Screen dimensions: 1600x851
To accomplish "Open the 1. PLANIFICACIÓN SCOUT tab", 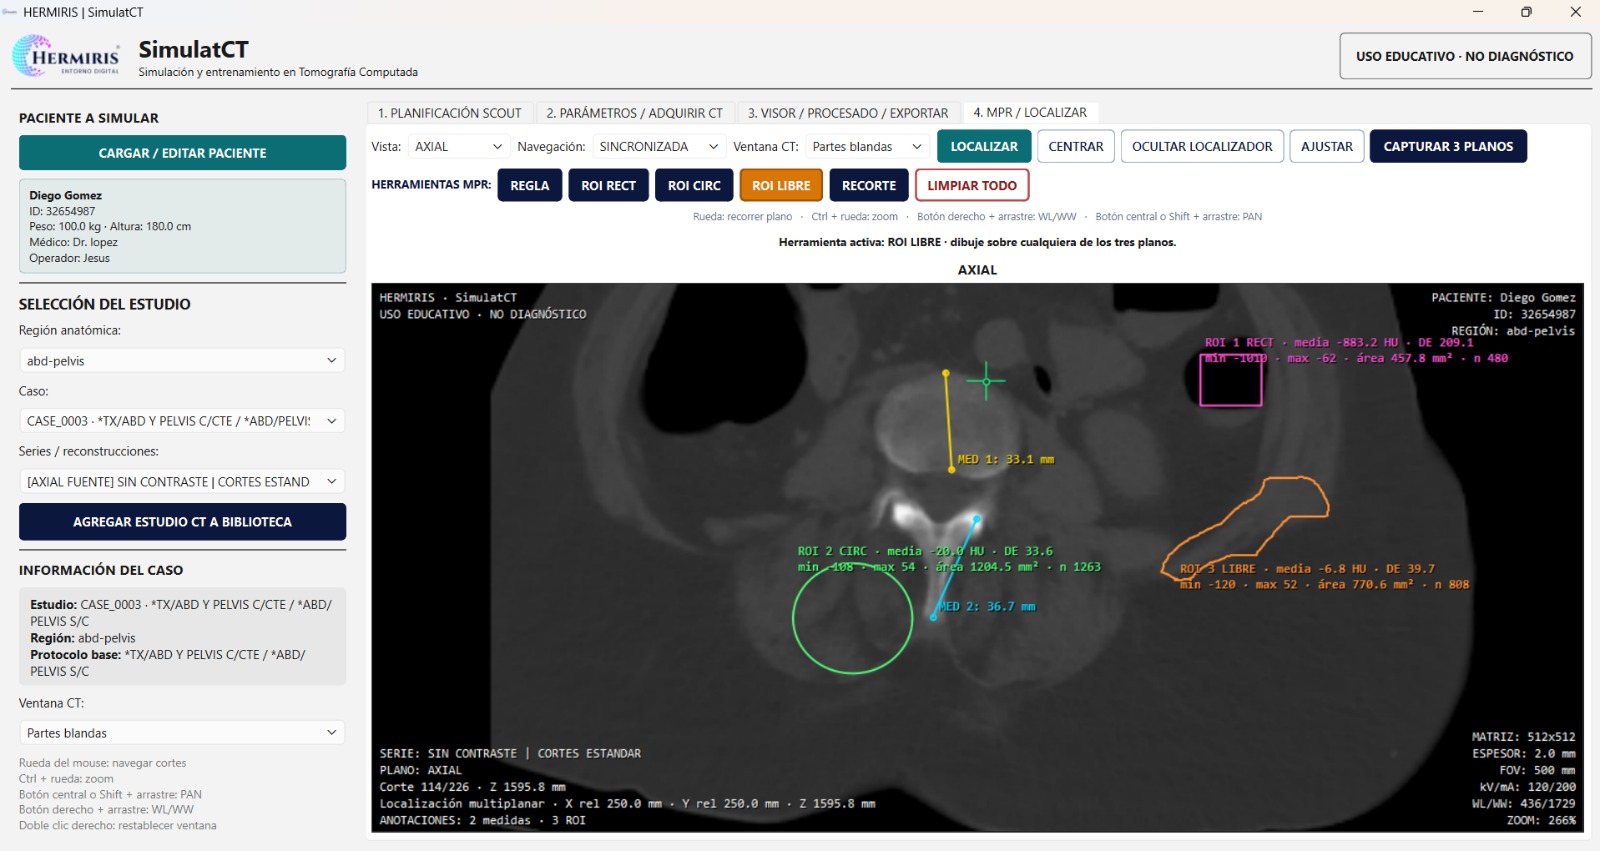I will 450,113.
